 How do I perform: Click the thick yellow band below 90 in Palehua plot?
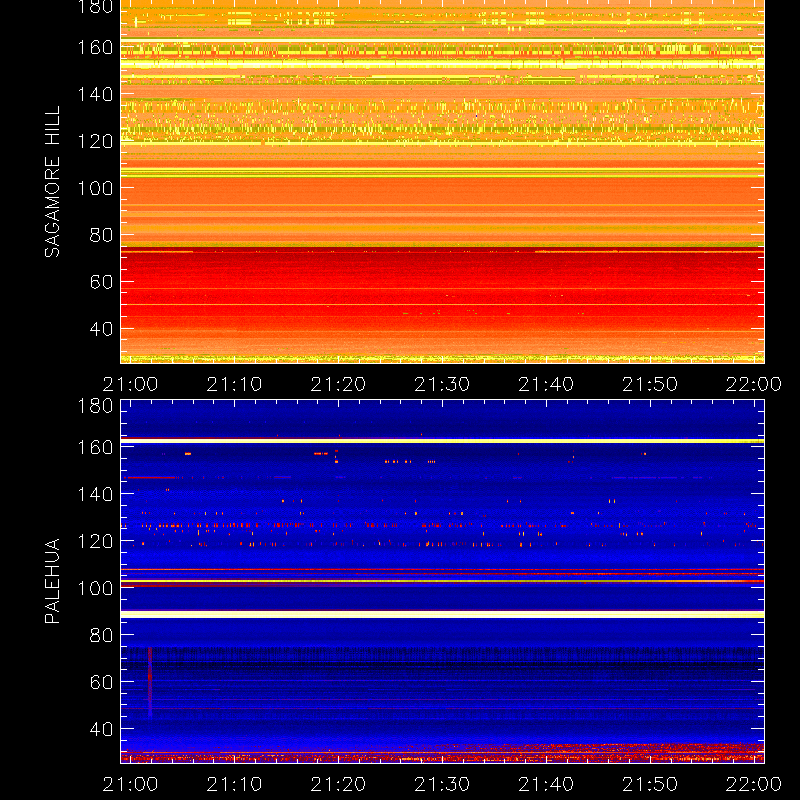click(442, 615)
